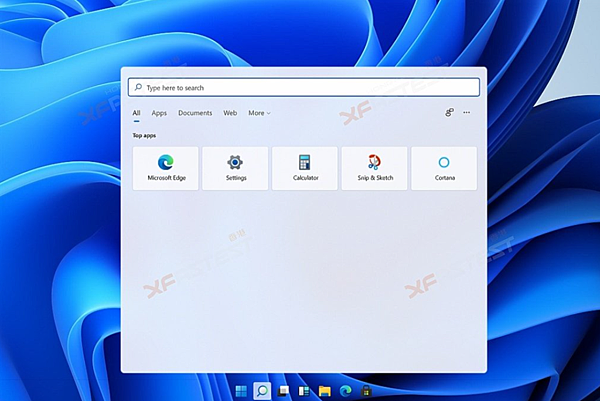Click the Search icon in taskbar
Screen dimensions: 600x401
click(262, 391)
